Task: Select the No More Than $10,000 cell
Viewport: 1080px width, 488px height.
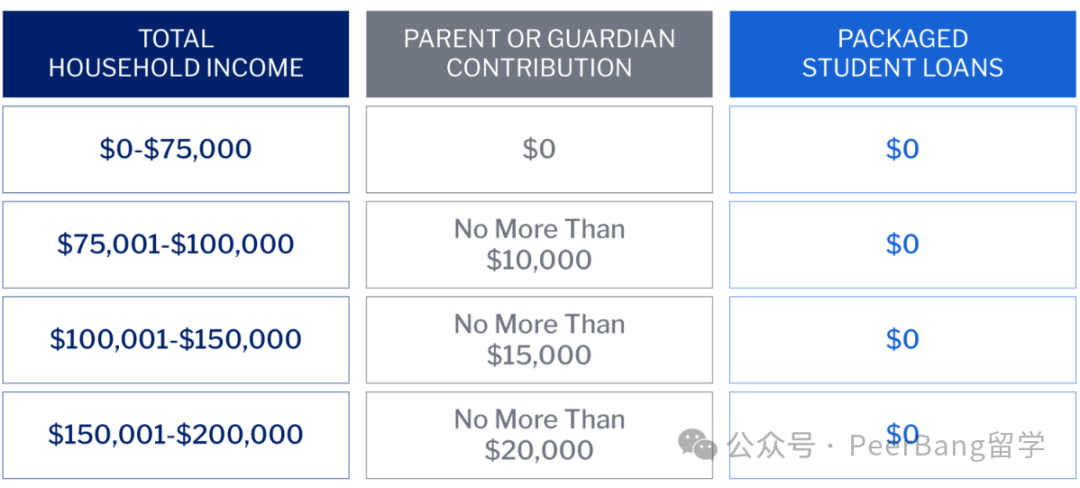Action: [539, 244]
